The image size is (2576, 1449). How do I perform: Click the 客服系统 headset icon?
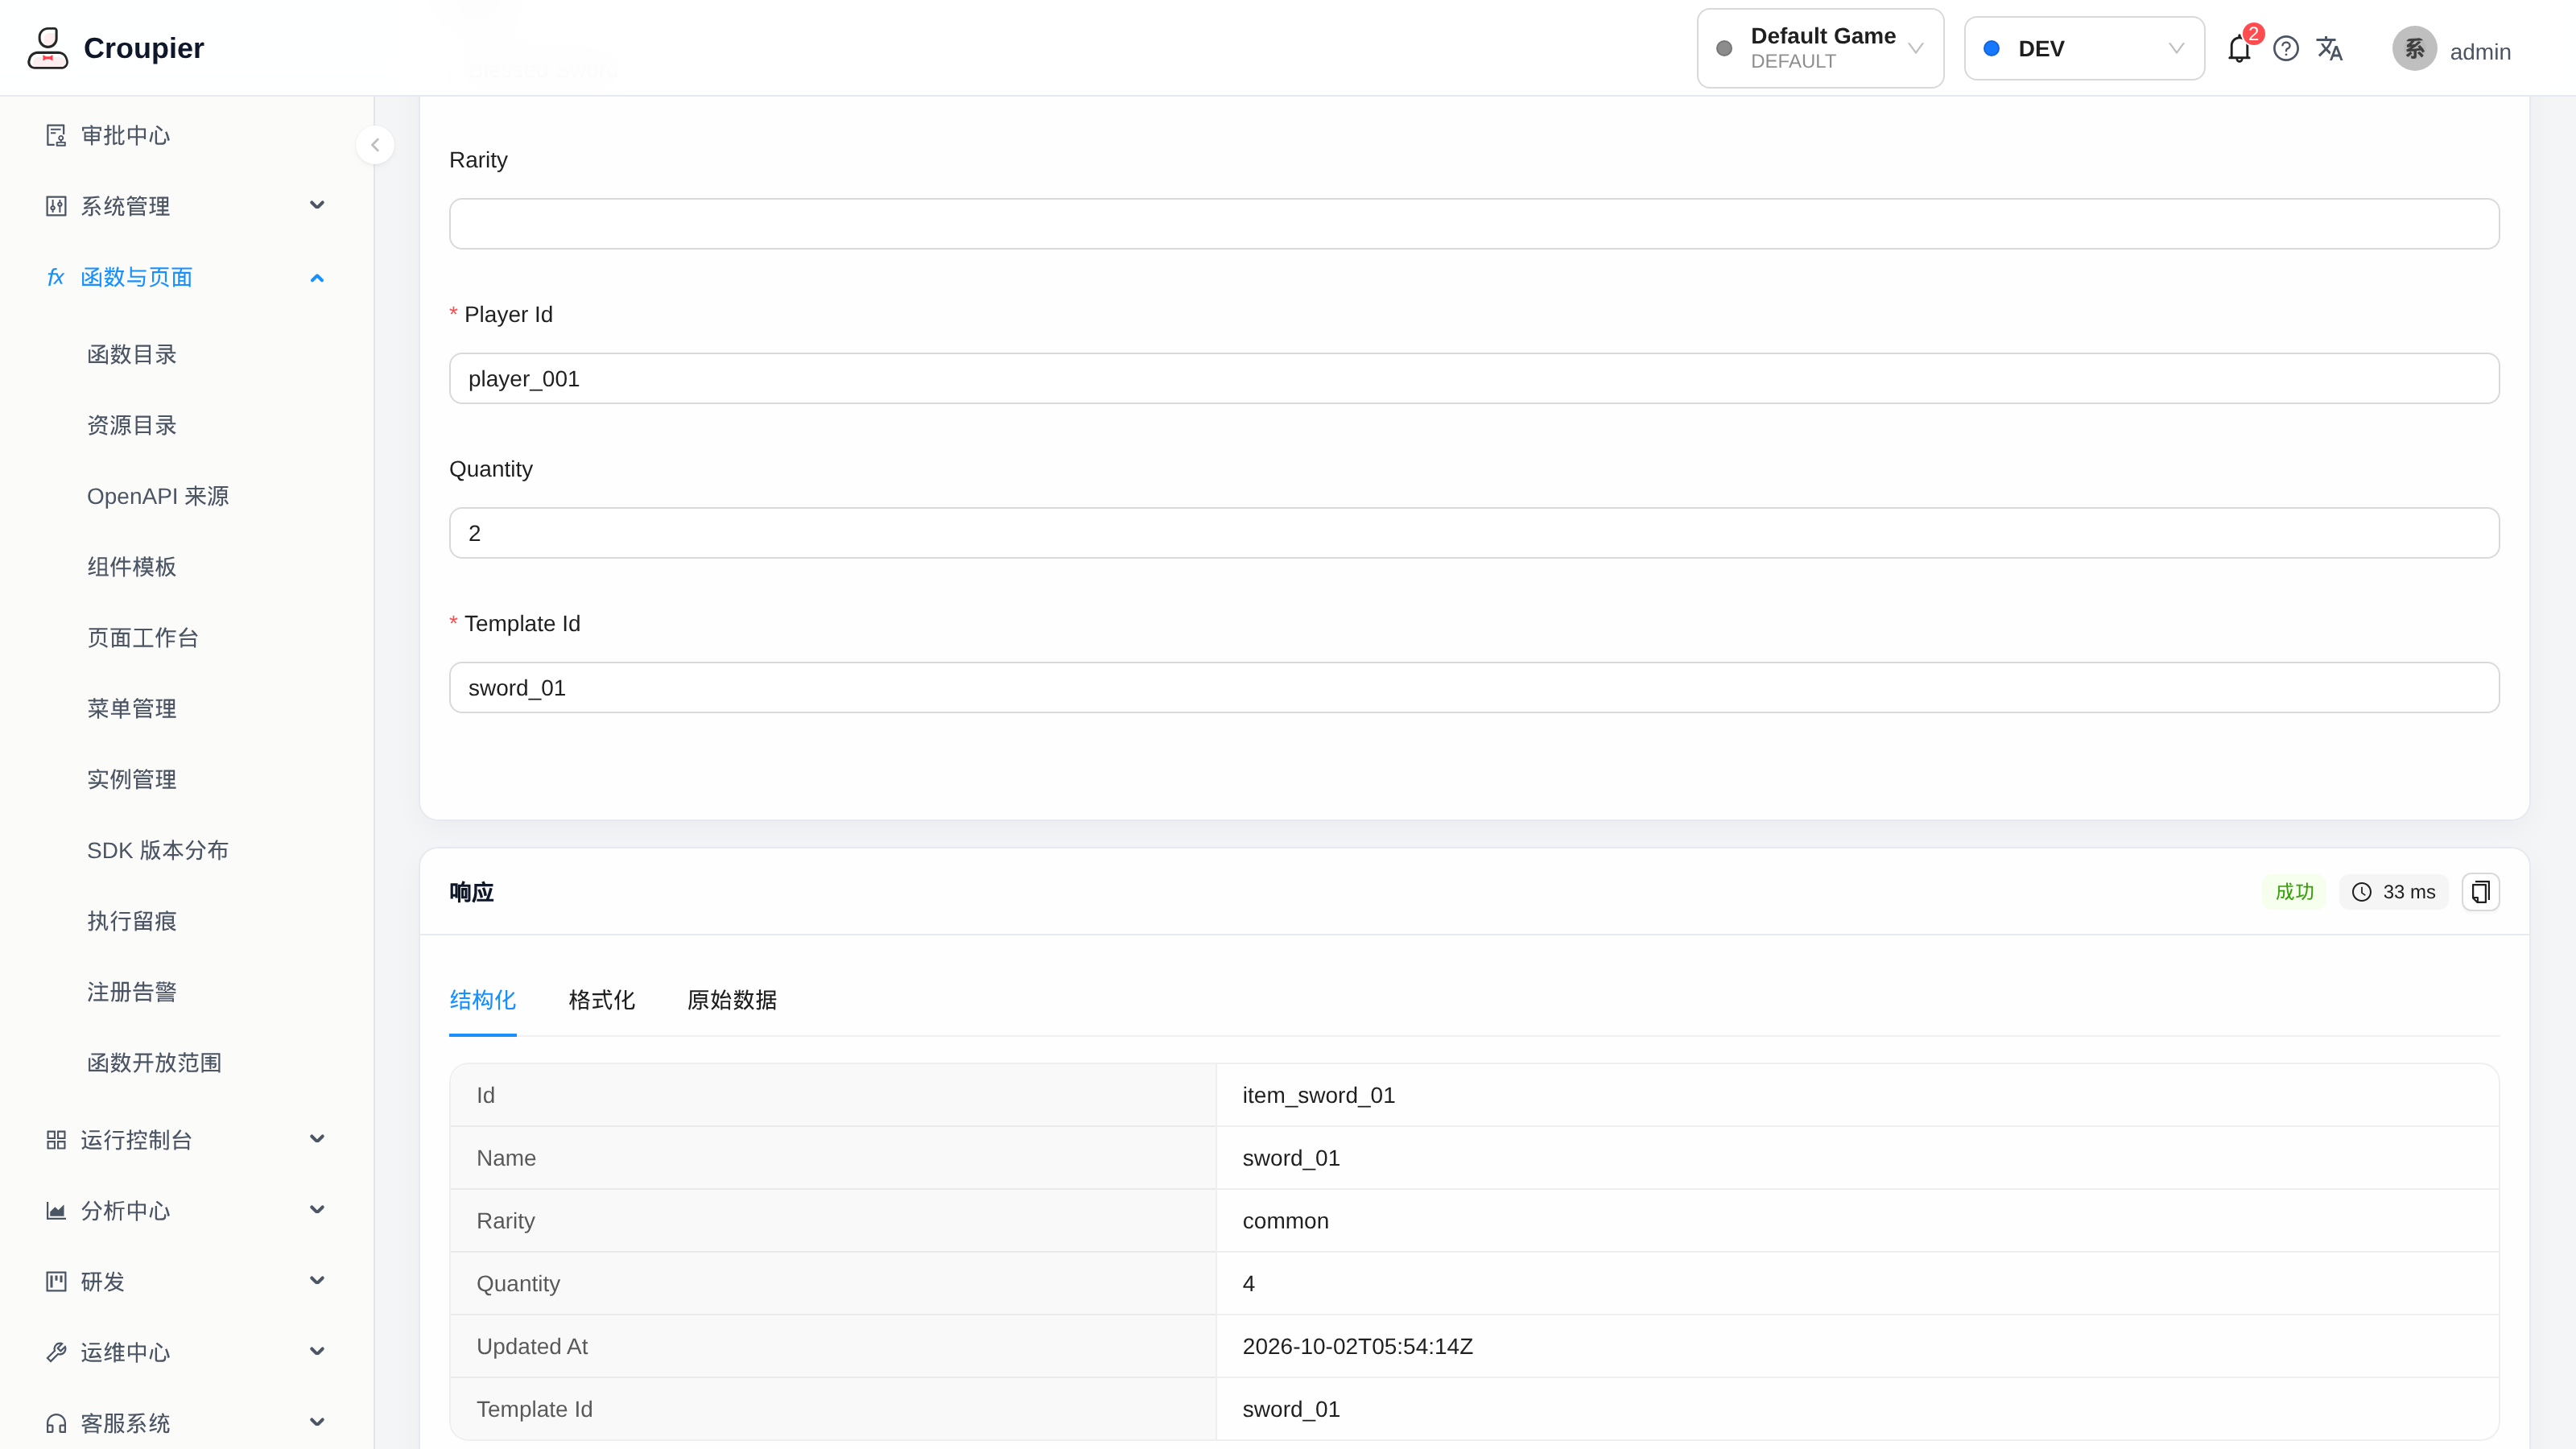pos(56,1423)
